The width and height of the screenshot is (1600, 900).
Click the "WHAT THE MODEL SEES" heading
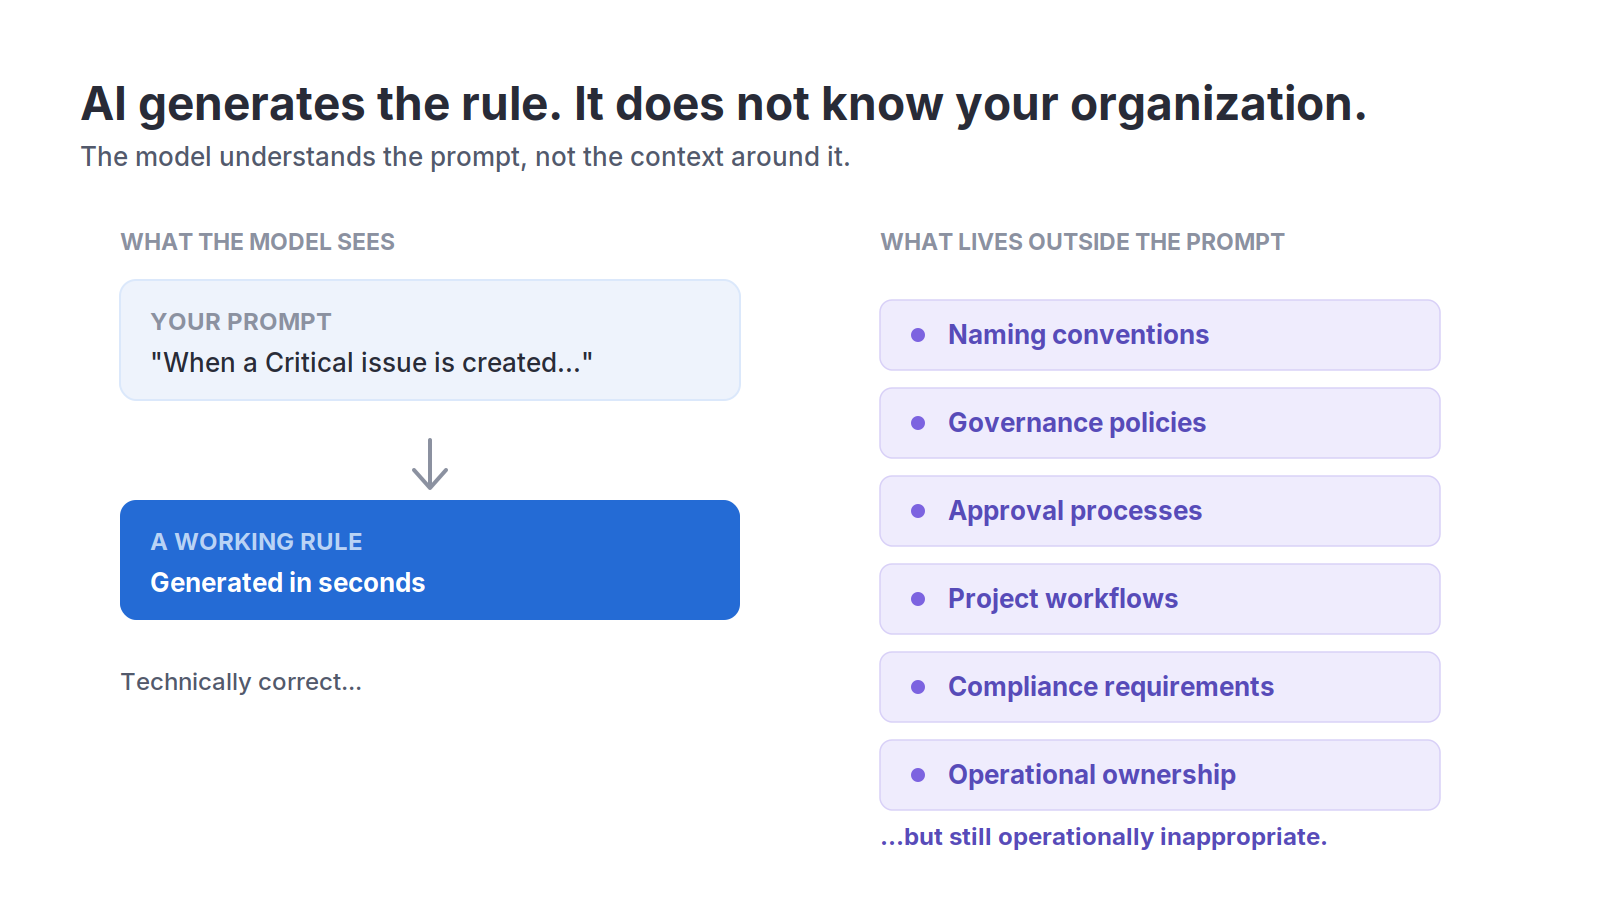click(x=258, y=242)
